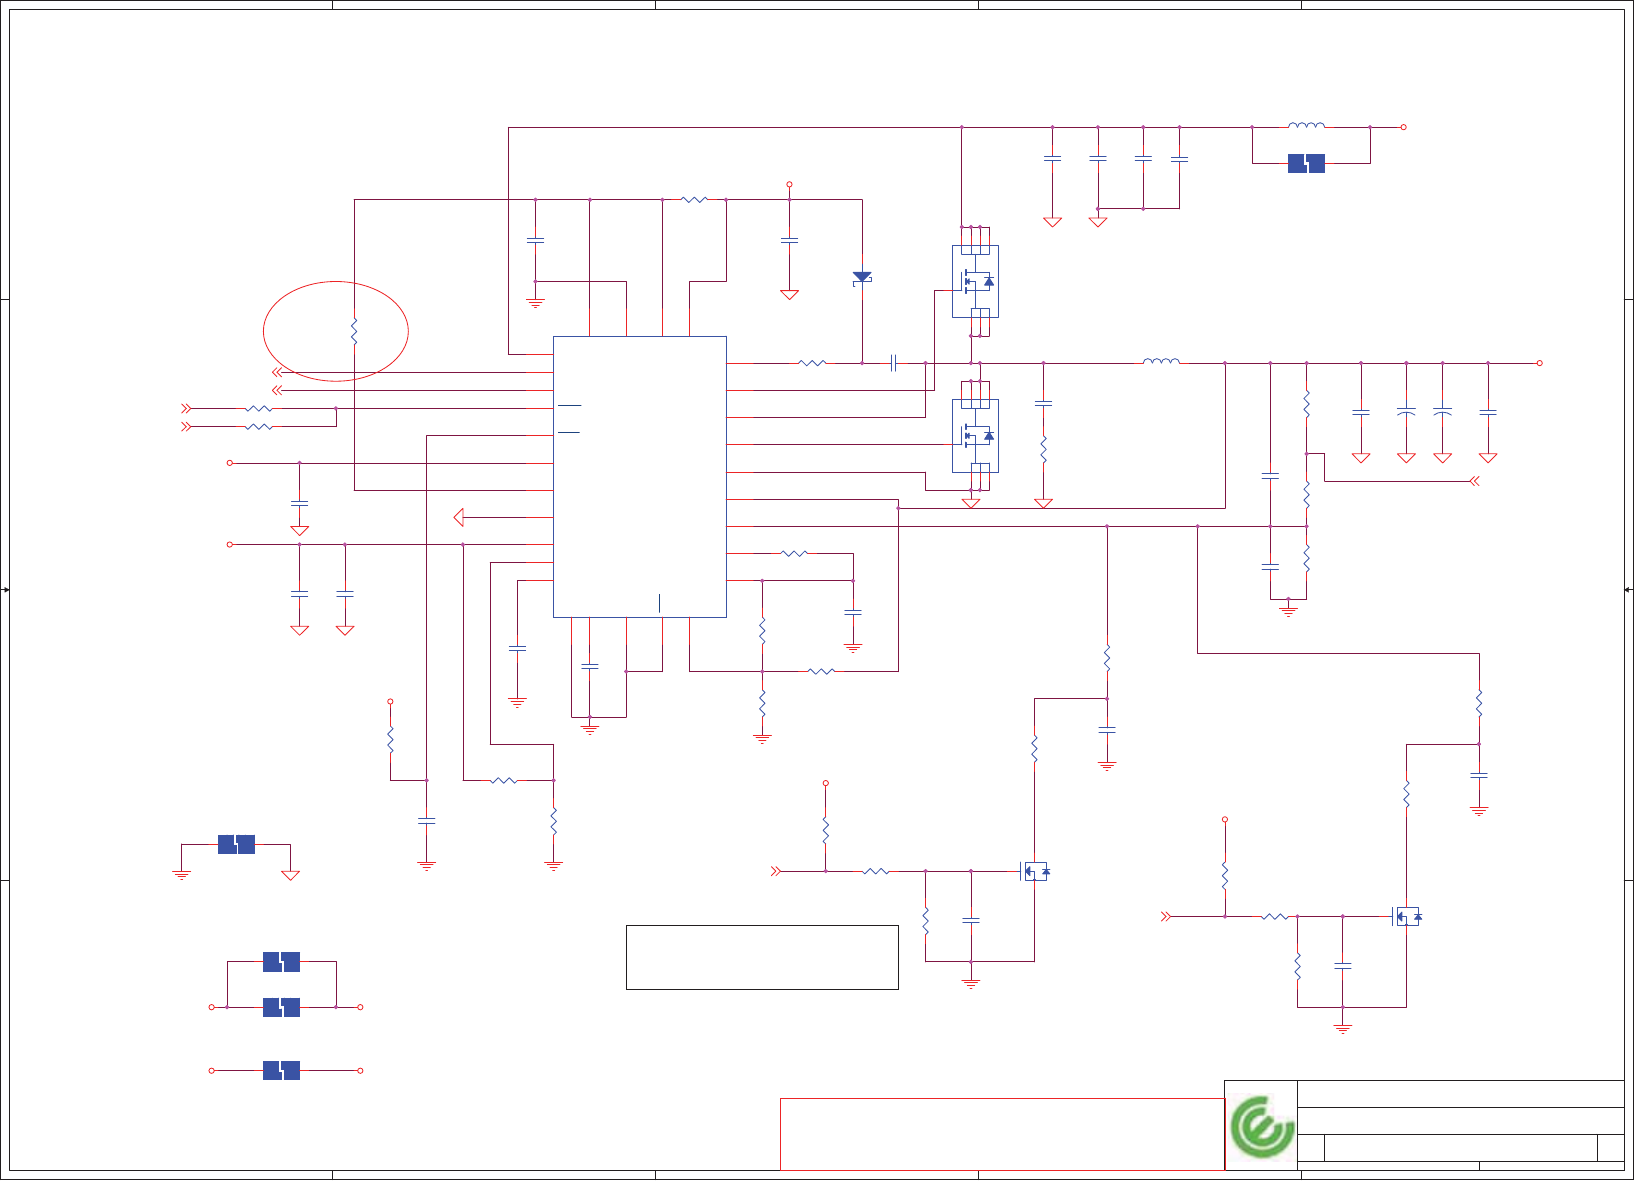Select the lower low-side power MOSFET symbol
Viewport: 1634px width, 1181px height.
[x=975, y=436]
